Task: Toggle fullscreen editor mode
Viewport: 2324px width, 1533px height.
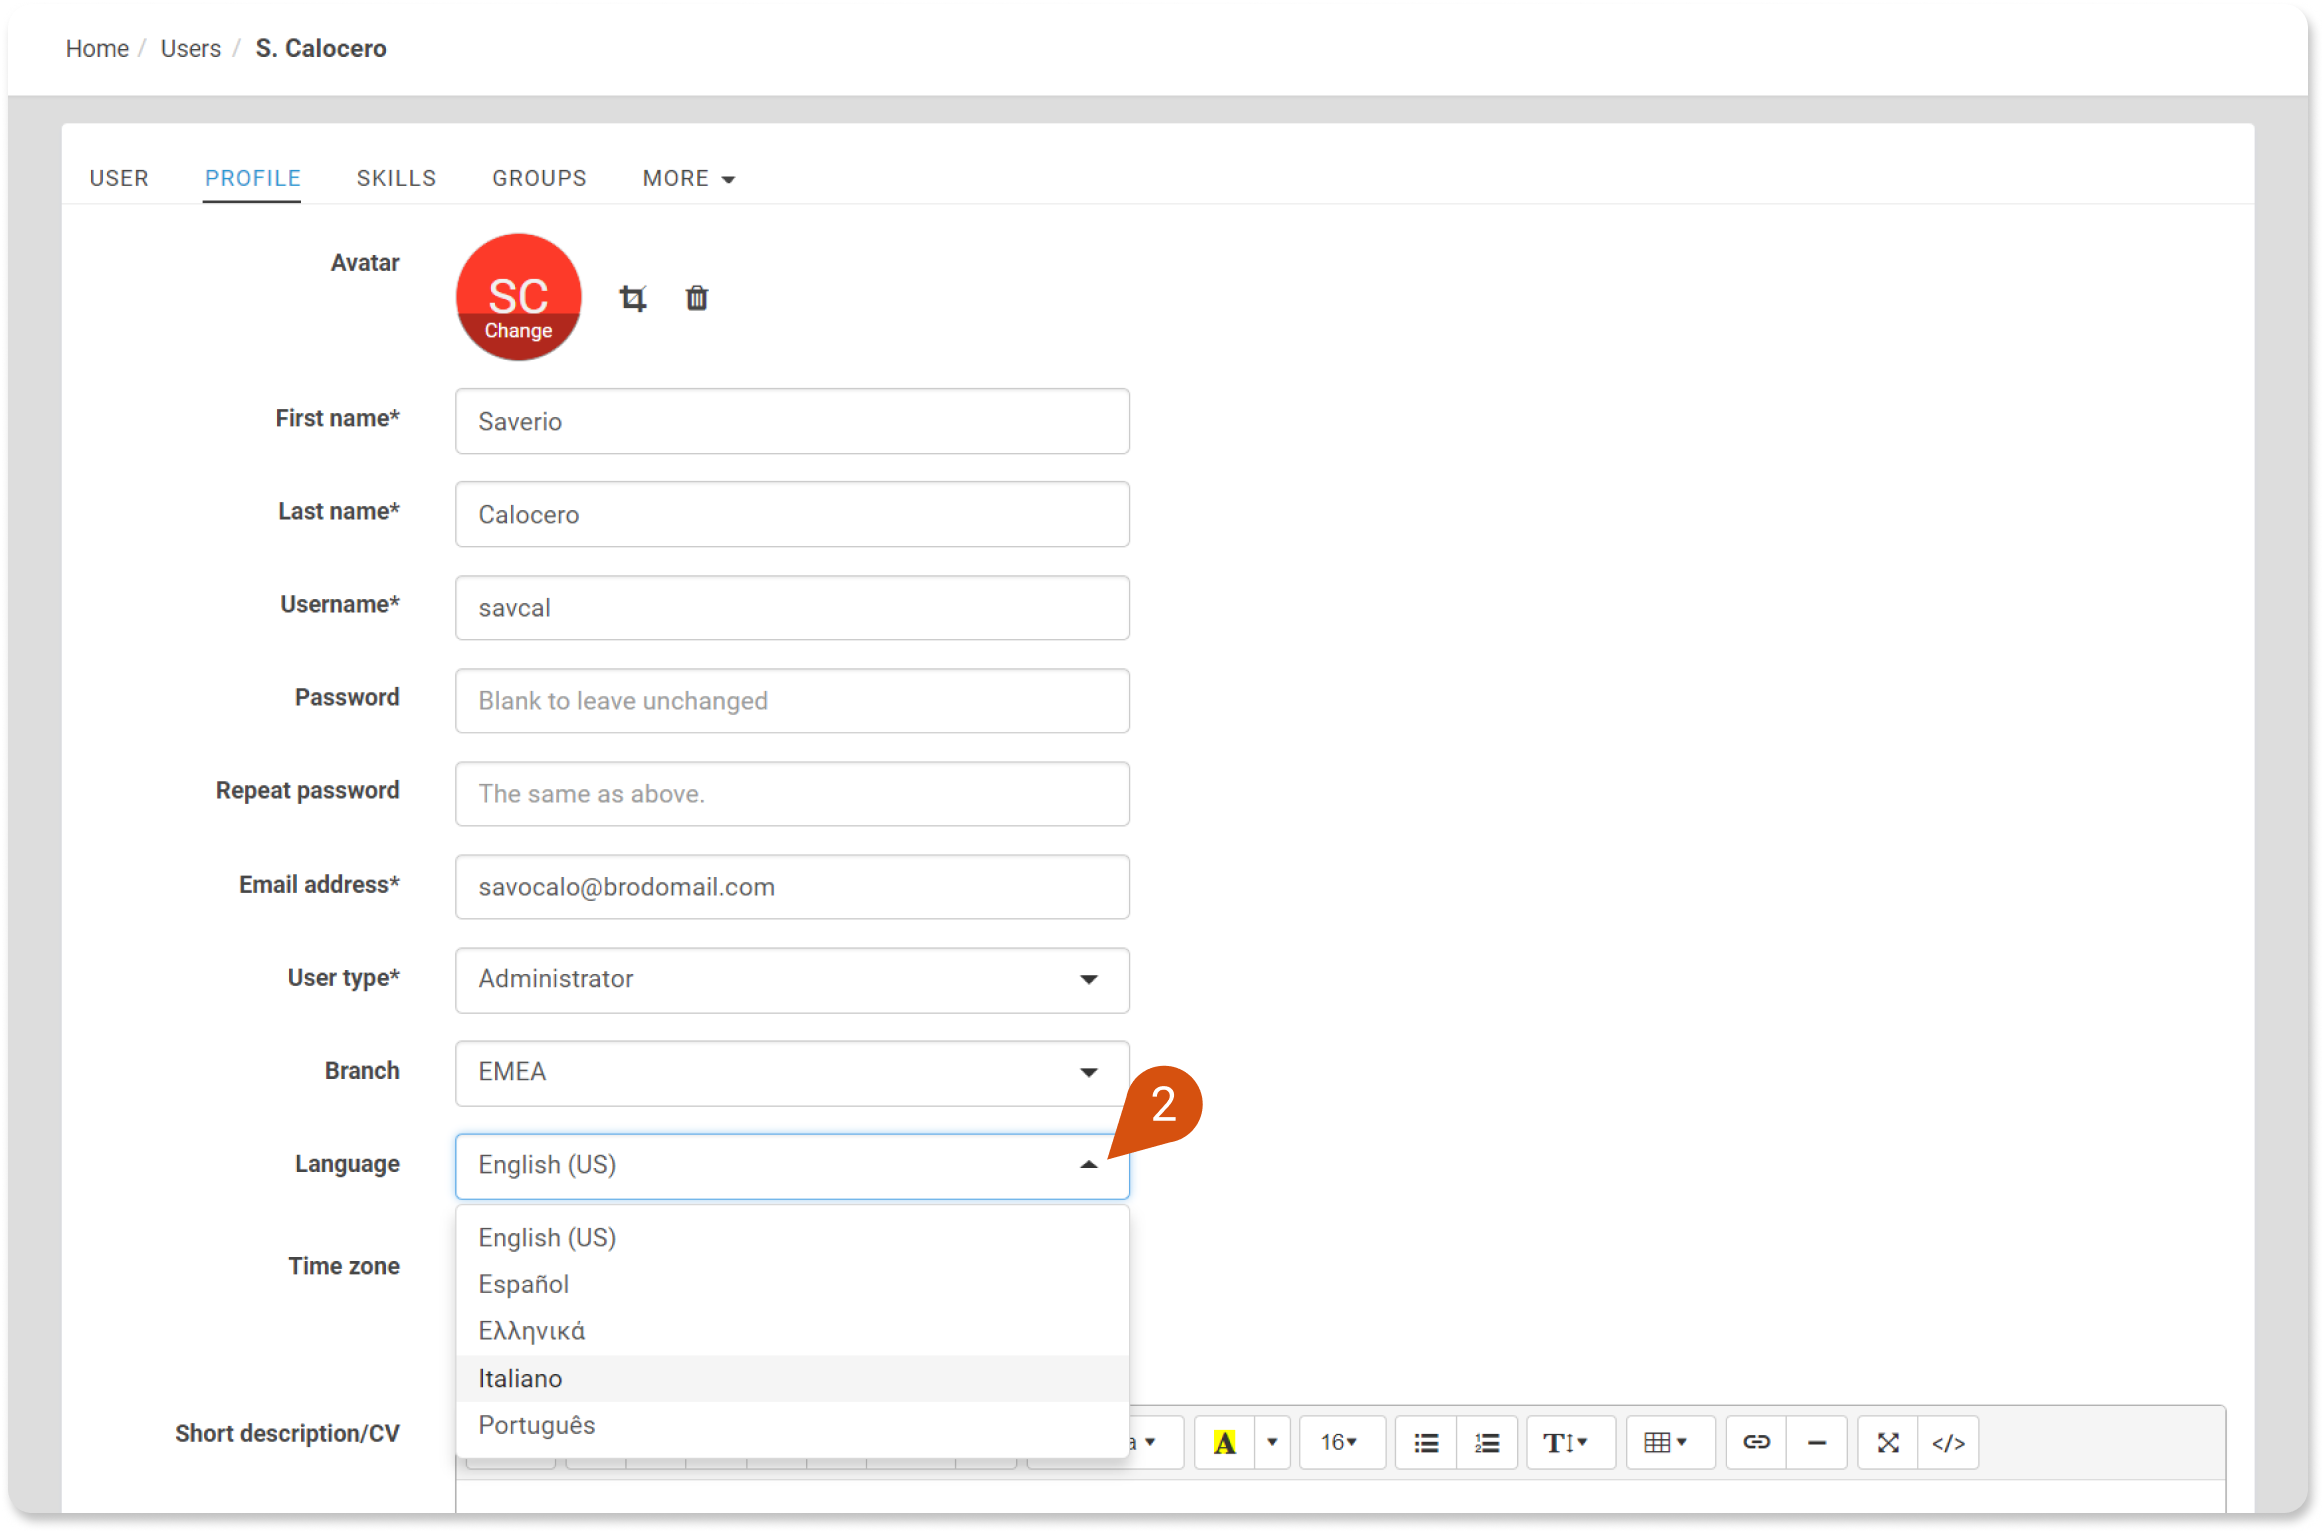Action: 1888,1442
